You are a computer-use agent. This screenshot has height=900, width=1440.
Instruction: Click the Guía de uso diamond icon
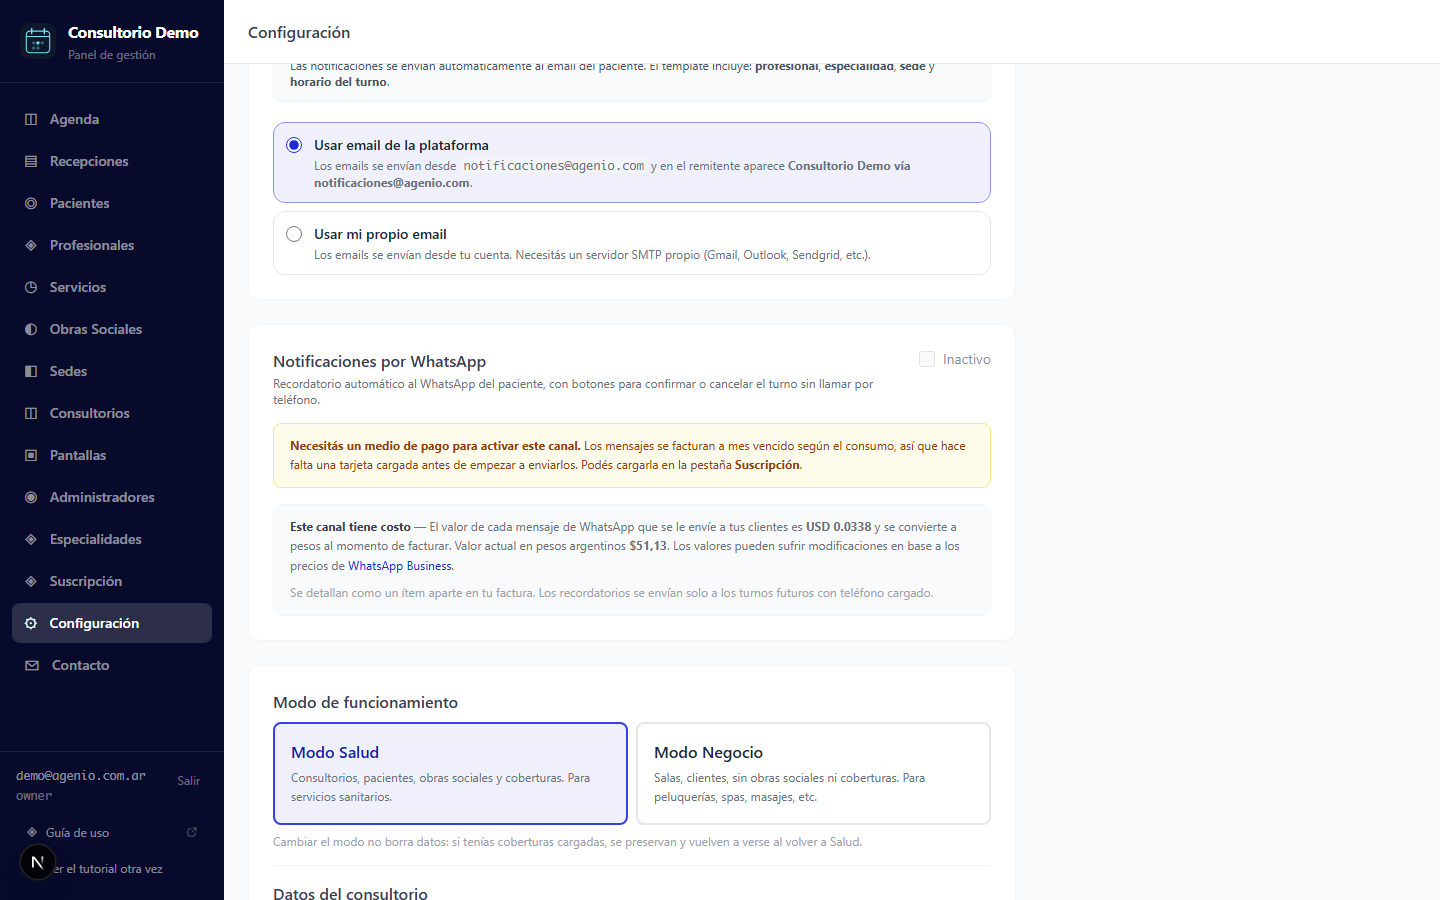click(32, 832)
